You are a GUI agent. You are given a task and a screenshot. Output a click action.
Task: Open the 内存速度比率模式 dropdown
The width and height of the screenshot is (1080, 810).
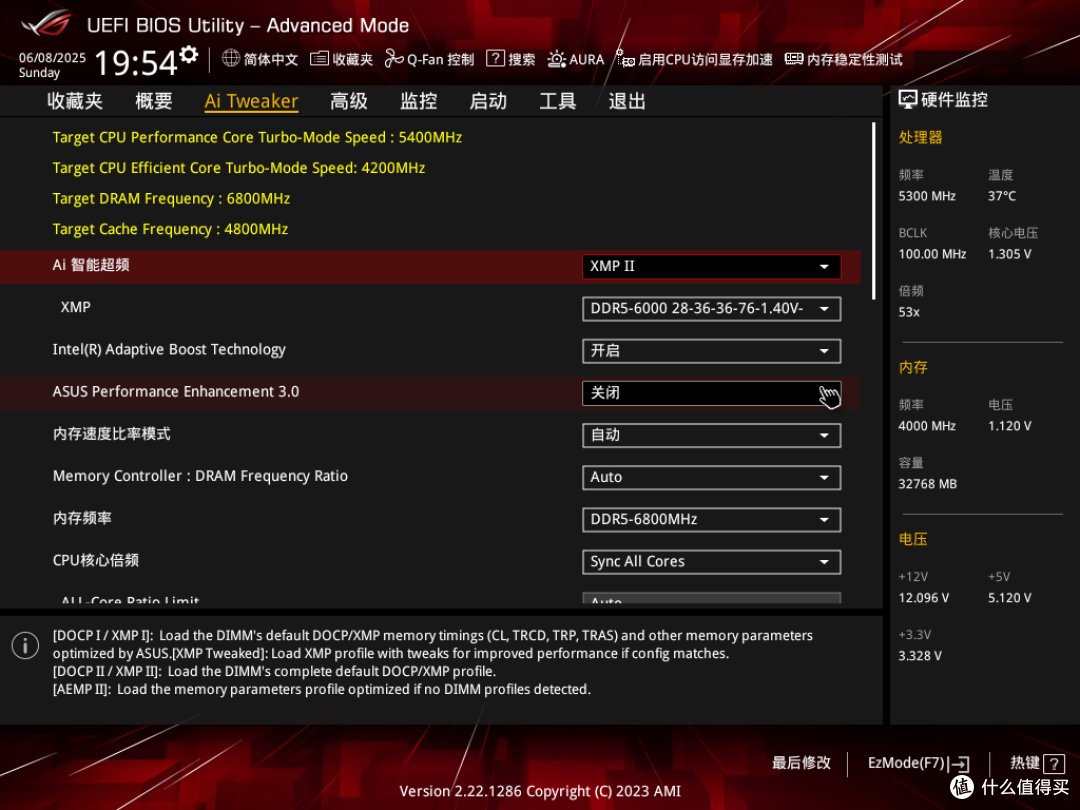(x=712, y=435)
